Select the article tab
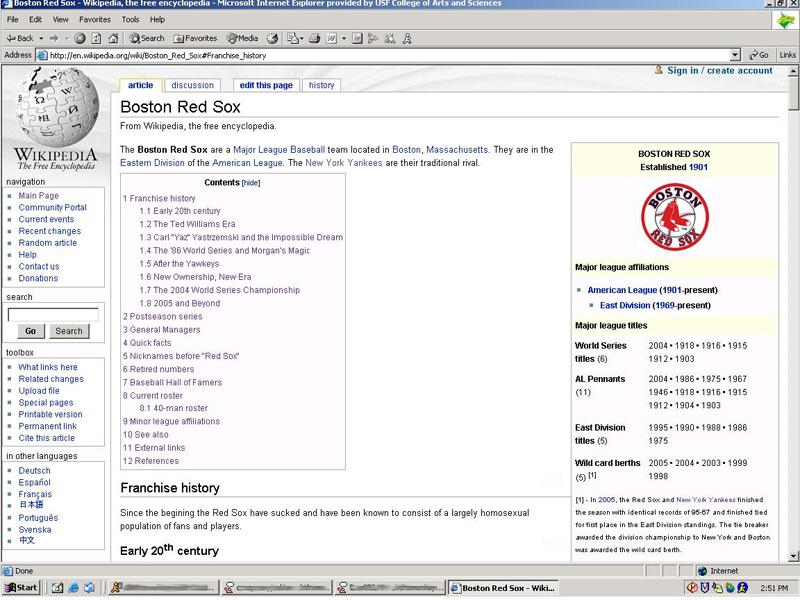The image size is (800, 600). point(140,85)
